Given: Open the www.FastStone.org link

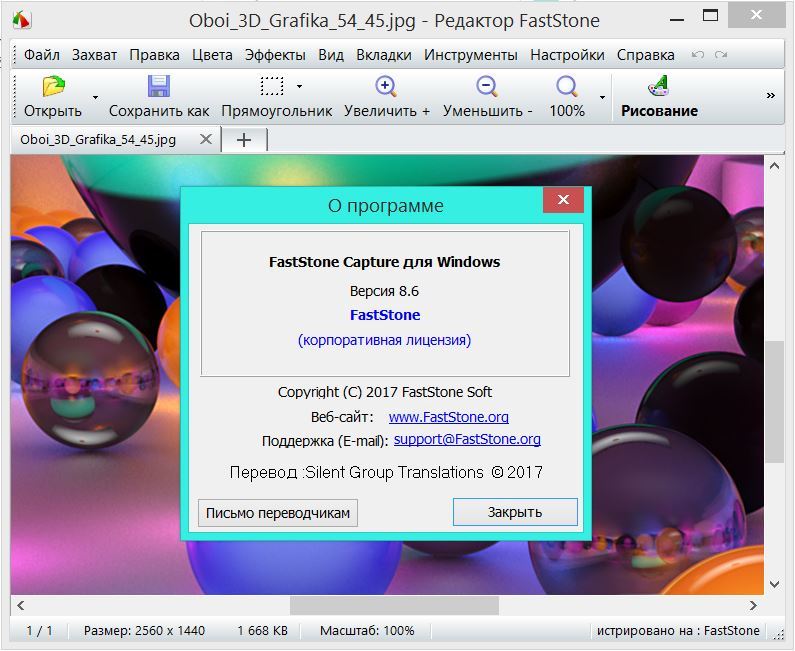Looking at the screenshot, I should point(449,417).
